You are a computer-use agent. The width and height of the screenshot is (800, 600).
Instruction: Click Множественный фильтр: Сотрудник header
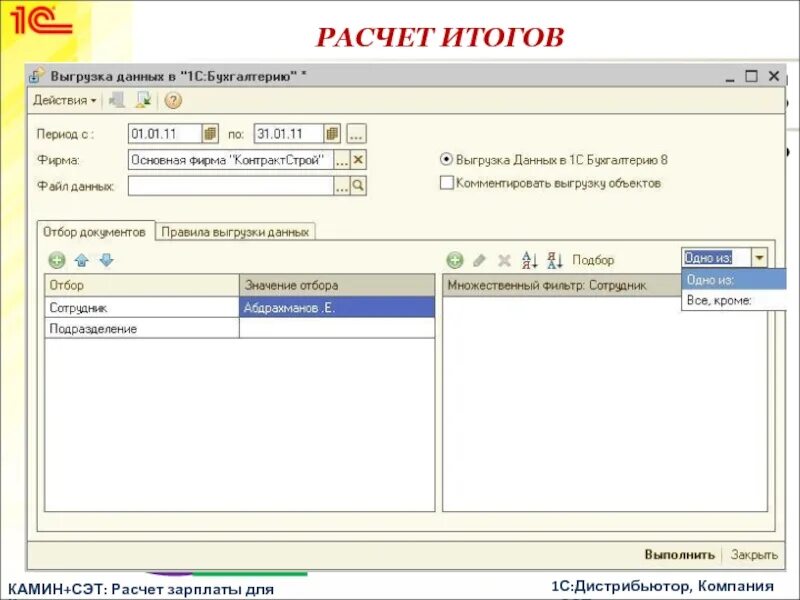point(562,285)
